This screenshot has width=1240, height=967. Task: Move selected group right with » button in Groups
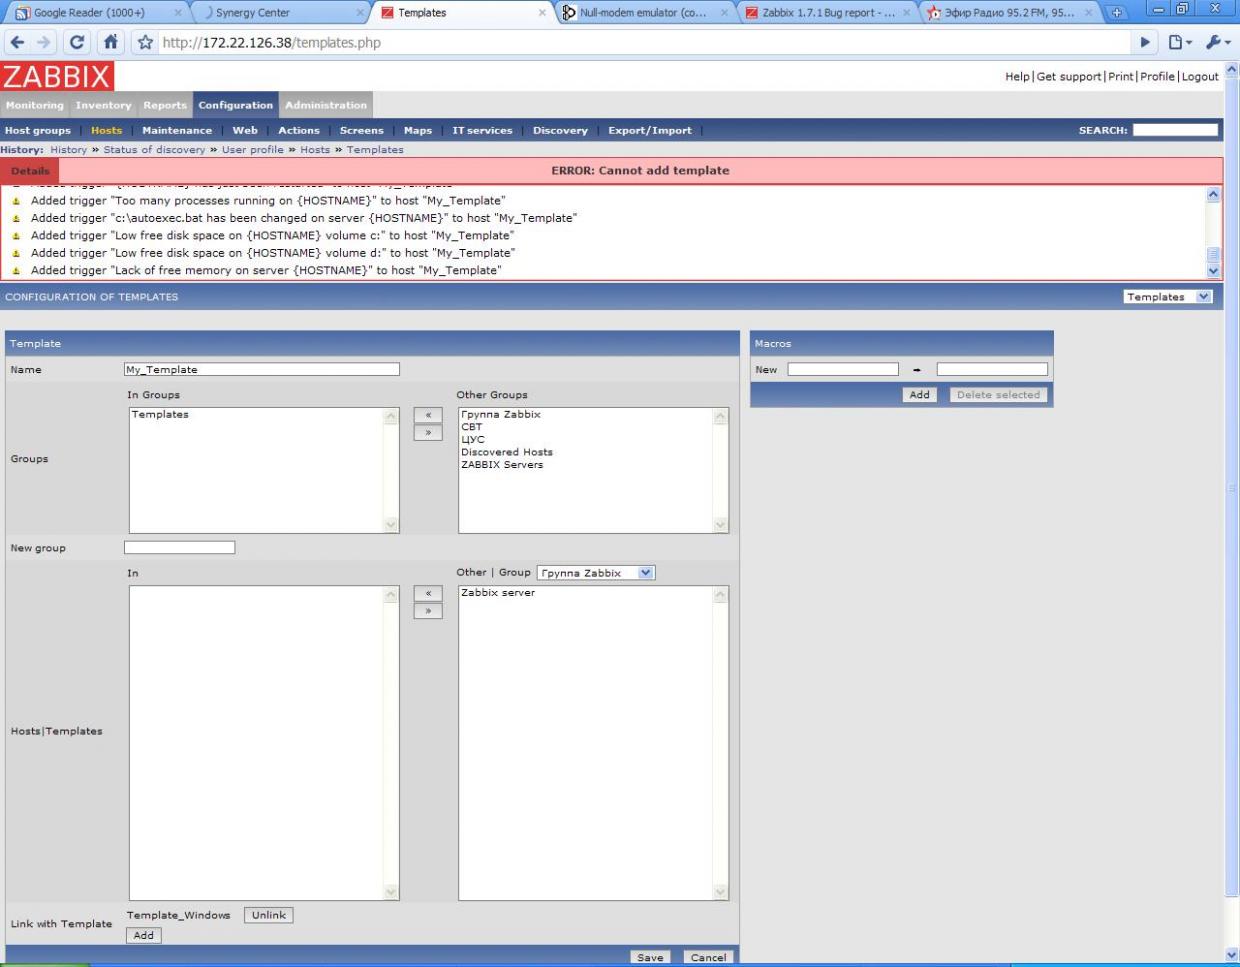(x=428, y=433)
